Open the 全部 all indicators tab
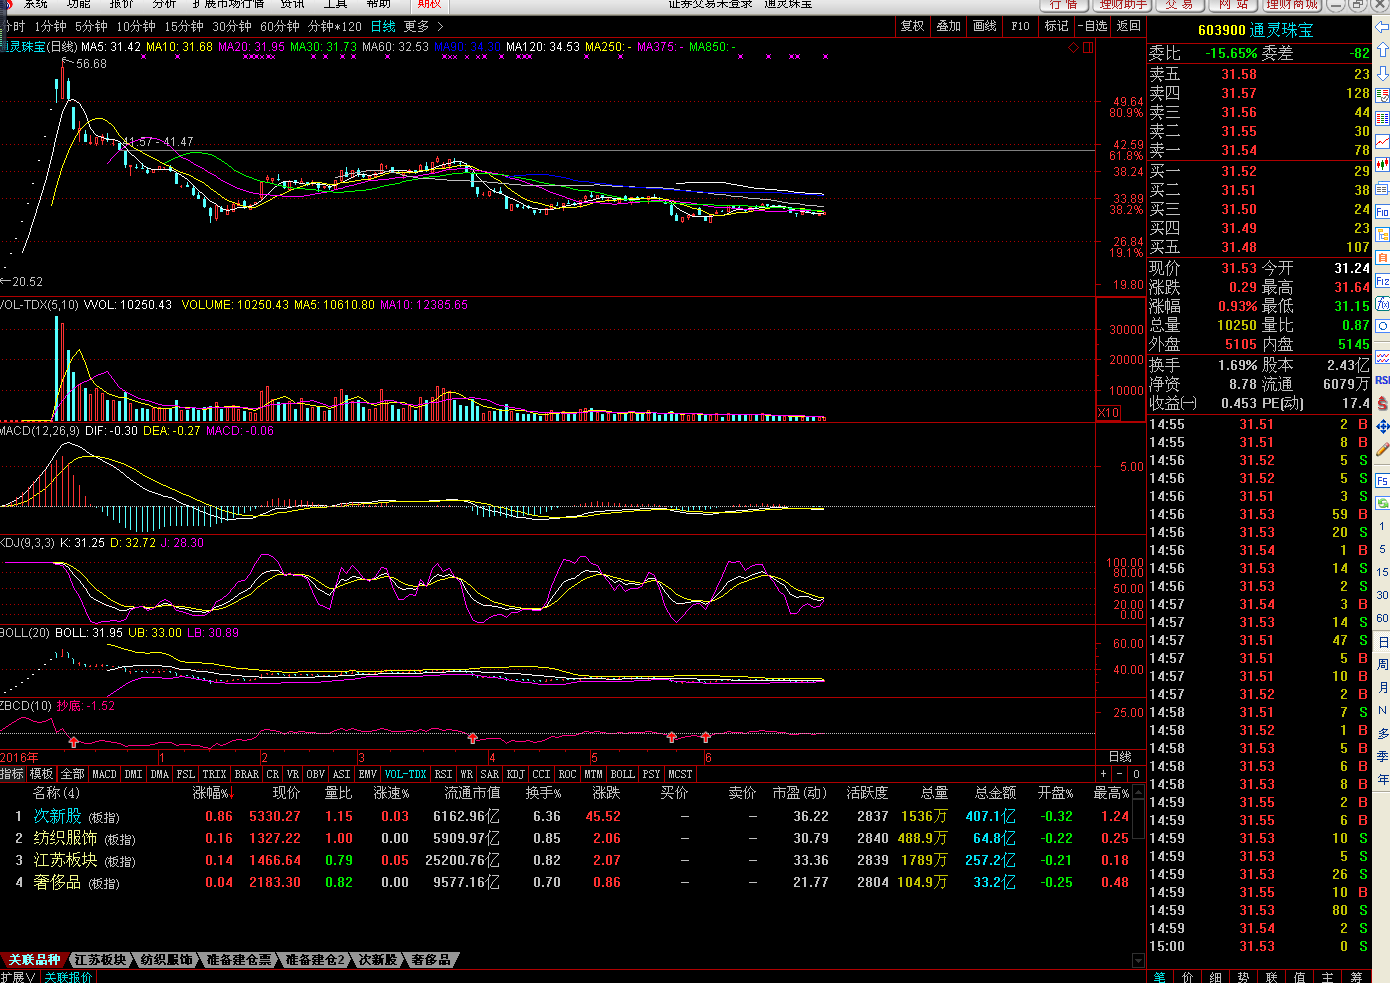Viewport: 1390px width, 983px height. click(73, 774)
